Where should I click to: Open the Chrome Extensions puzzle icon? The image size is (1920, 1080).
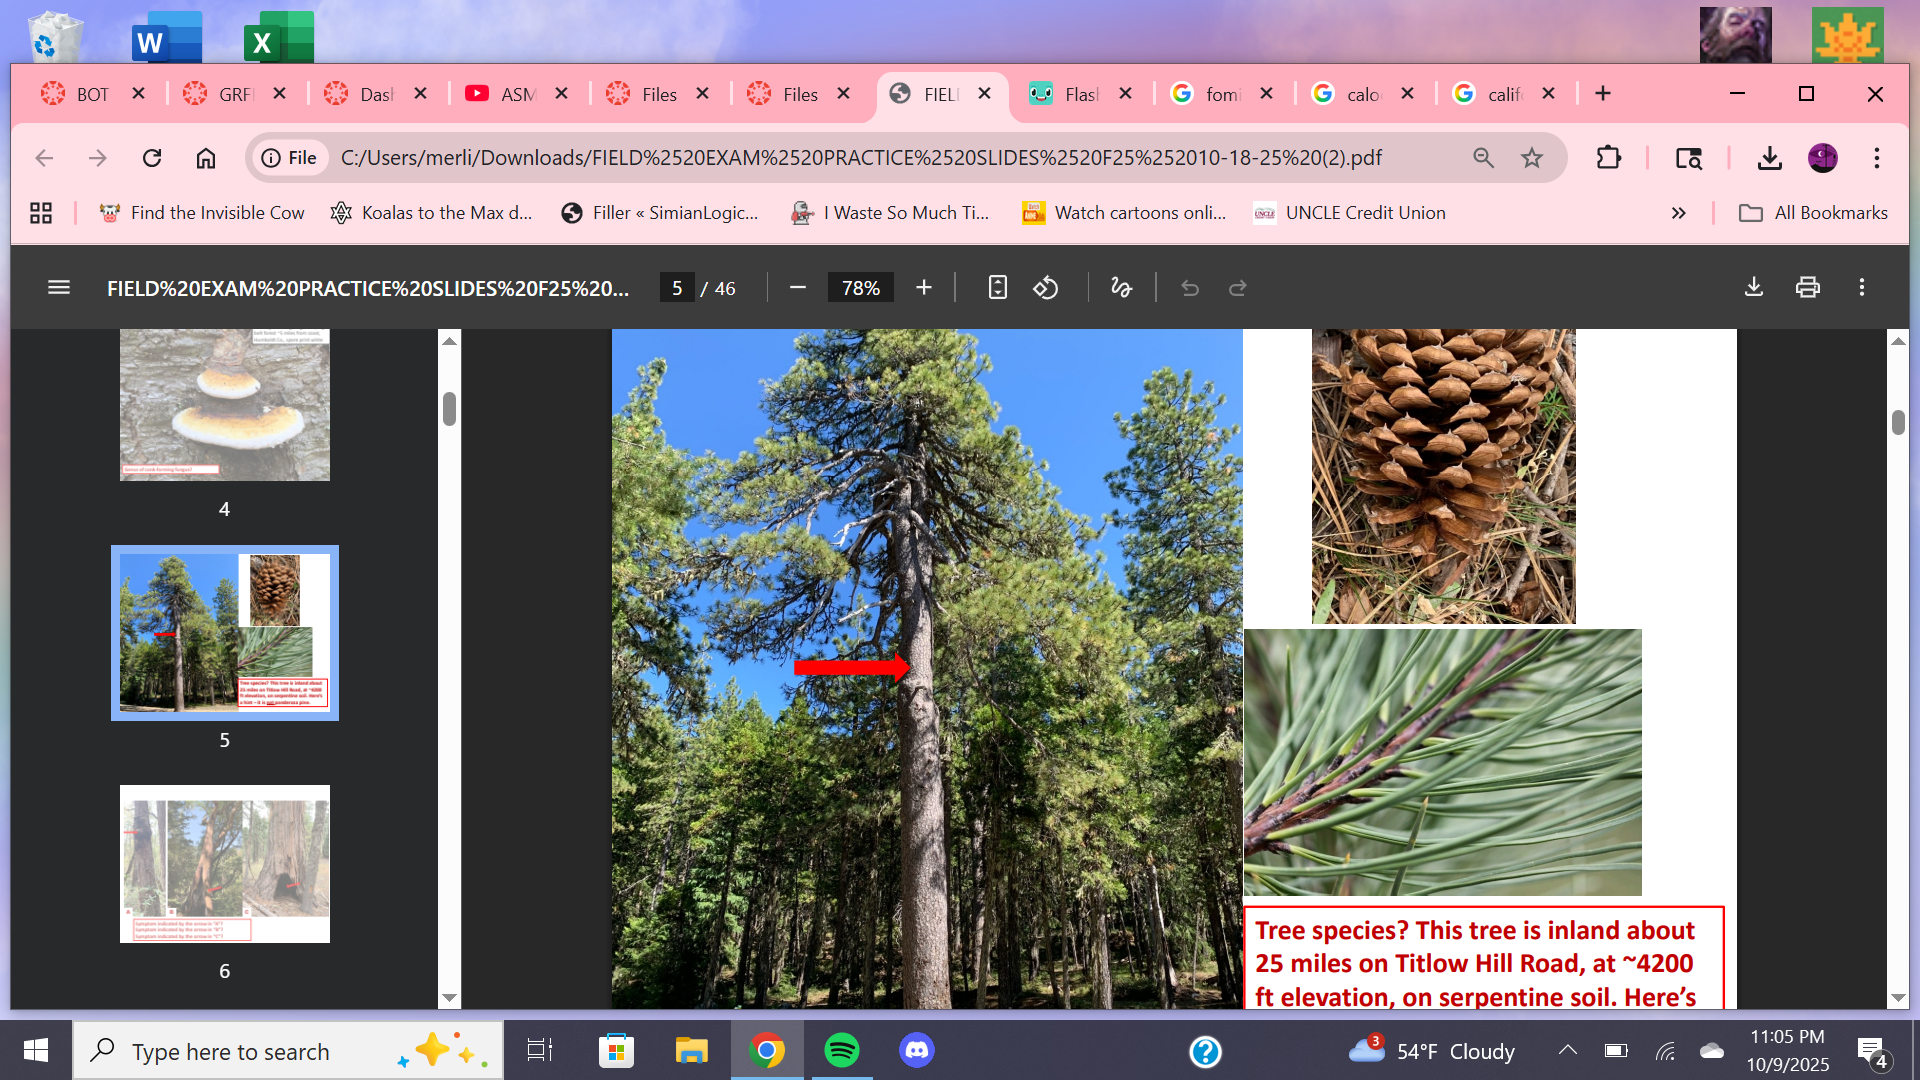coord(1608,158)
